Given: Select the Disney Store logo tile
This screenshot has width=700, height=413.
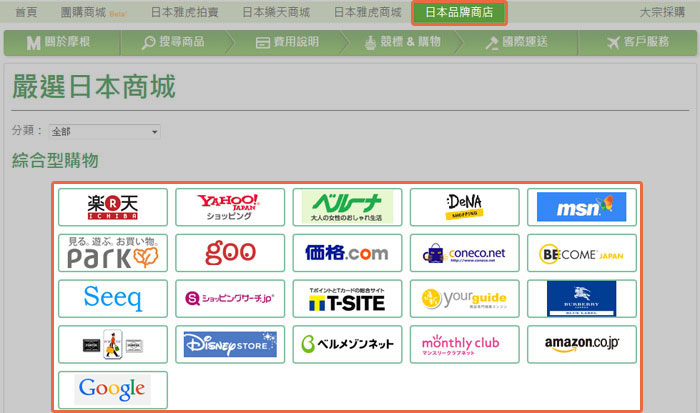Looking at the screenshot, I should [x=230, y=344].
